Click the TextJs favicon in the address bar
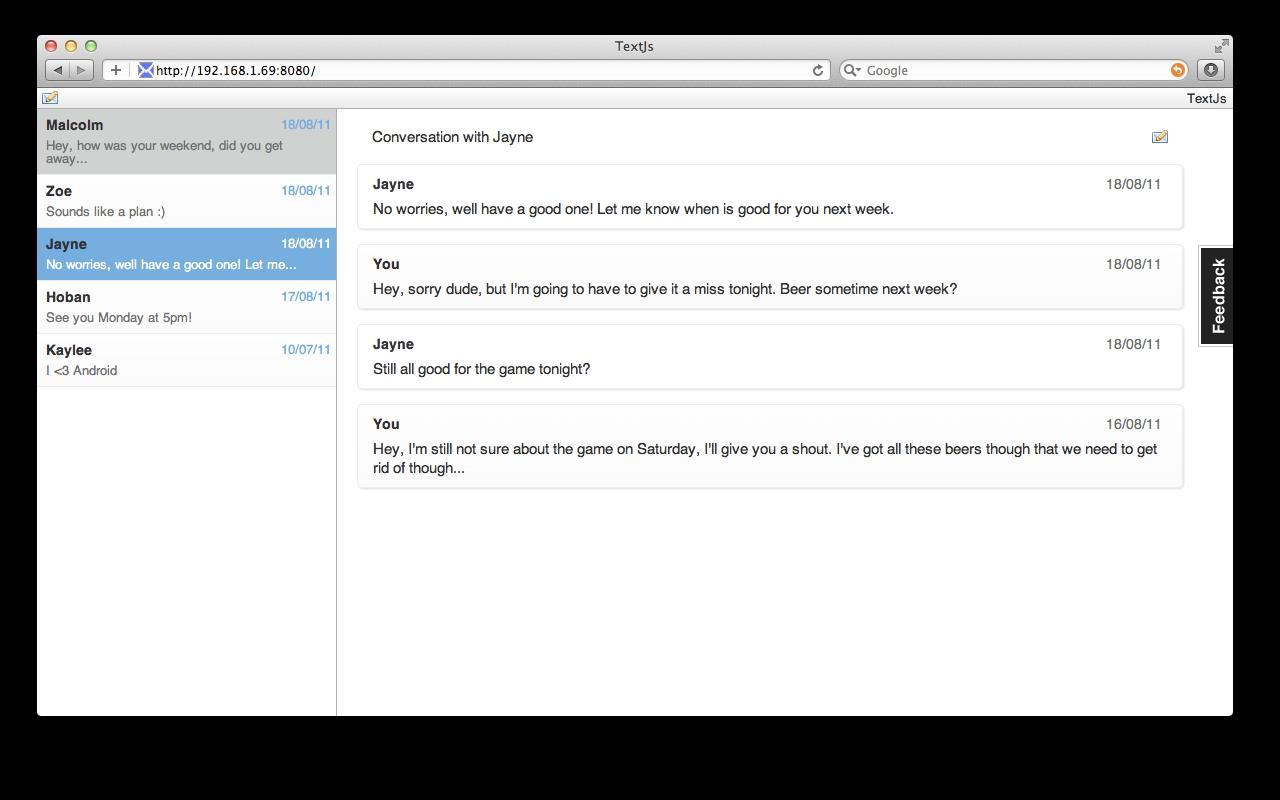This screenshot has width=1280, height=800. (143, 70)
